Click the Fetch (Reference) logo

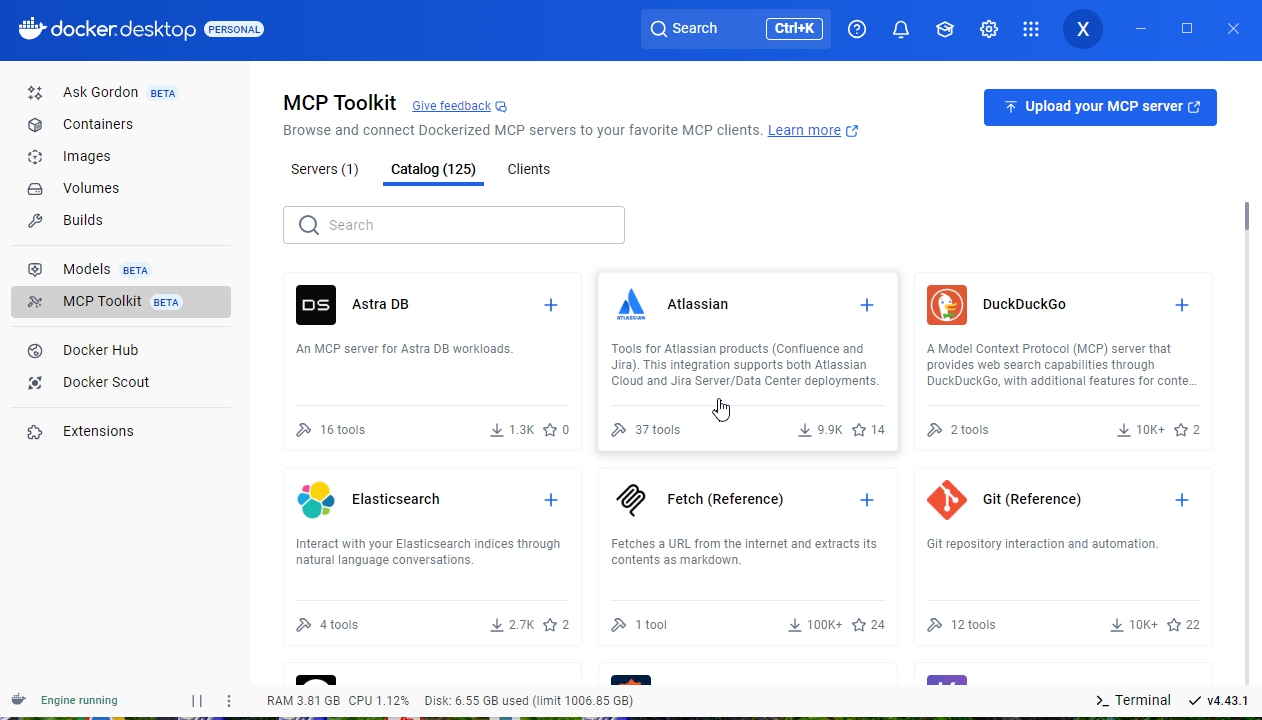[631, 500]
